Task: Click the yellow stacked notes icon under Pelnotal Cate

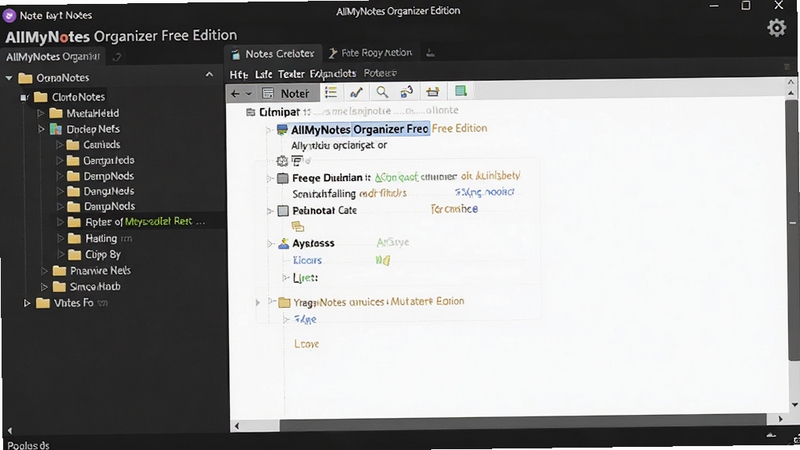Action: (x=297, y=227)
